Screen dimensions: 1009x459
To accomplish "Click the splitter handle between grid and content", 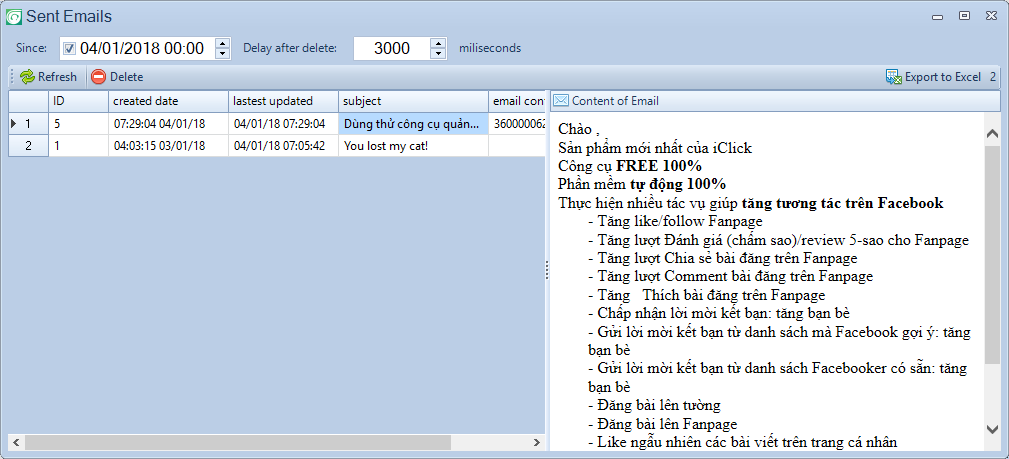I will point(547,270).
